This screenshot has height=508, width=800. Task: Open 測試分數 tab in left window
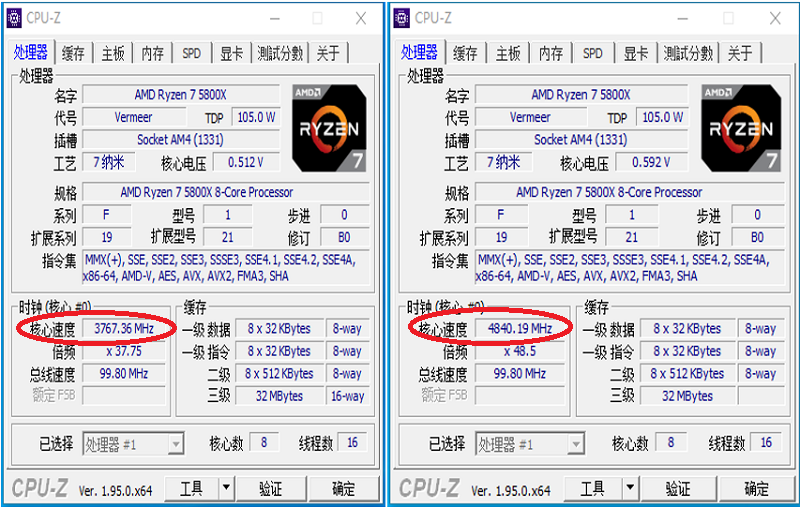click(x=280, y=53)
